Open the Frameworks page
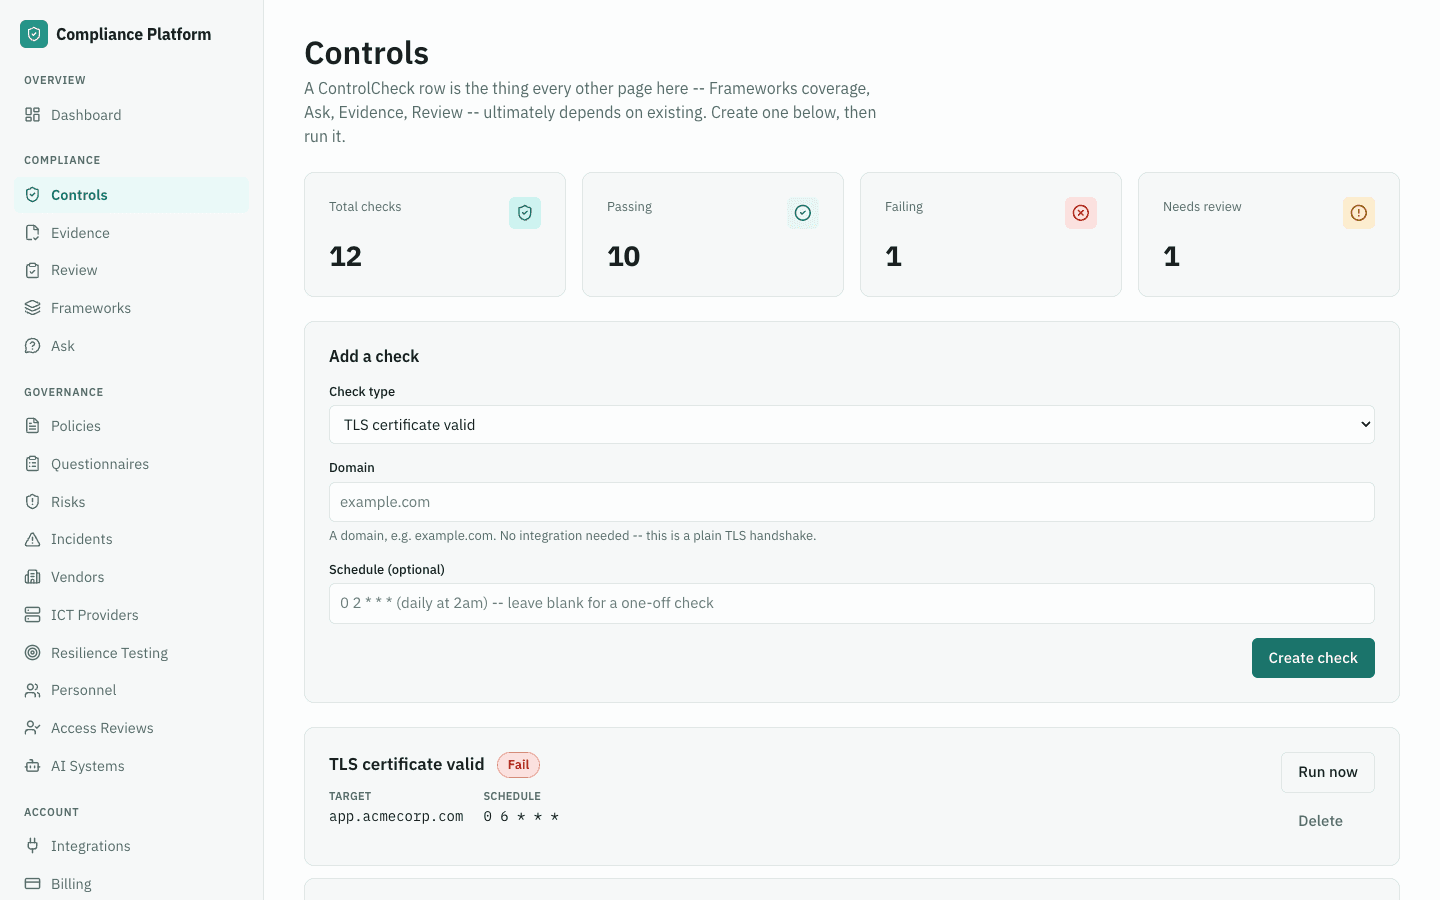 (x=131, y=308)
